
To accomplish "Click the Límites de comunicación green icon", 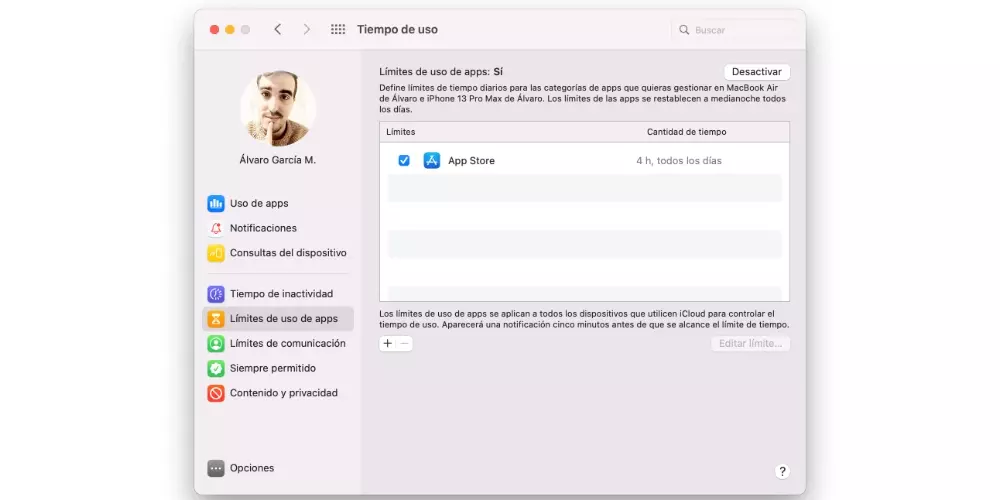I will 216,343.
